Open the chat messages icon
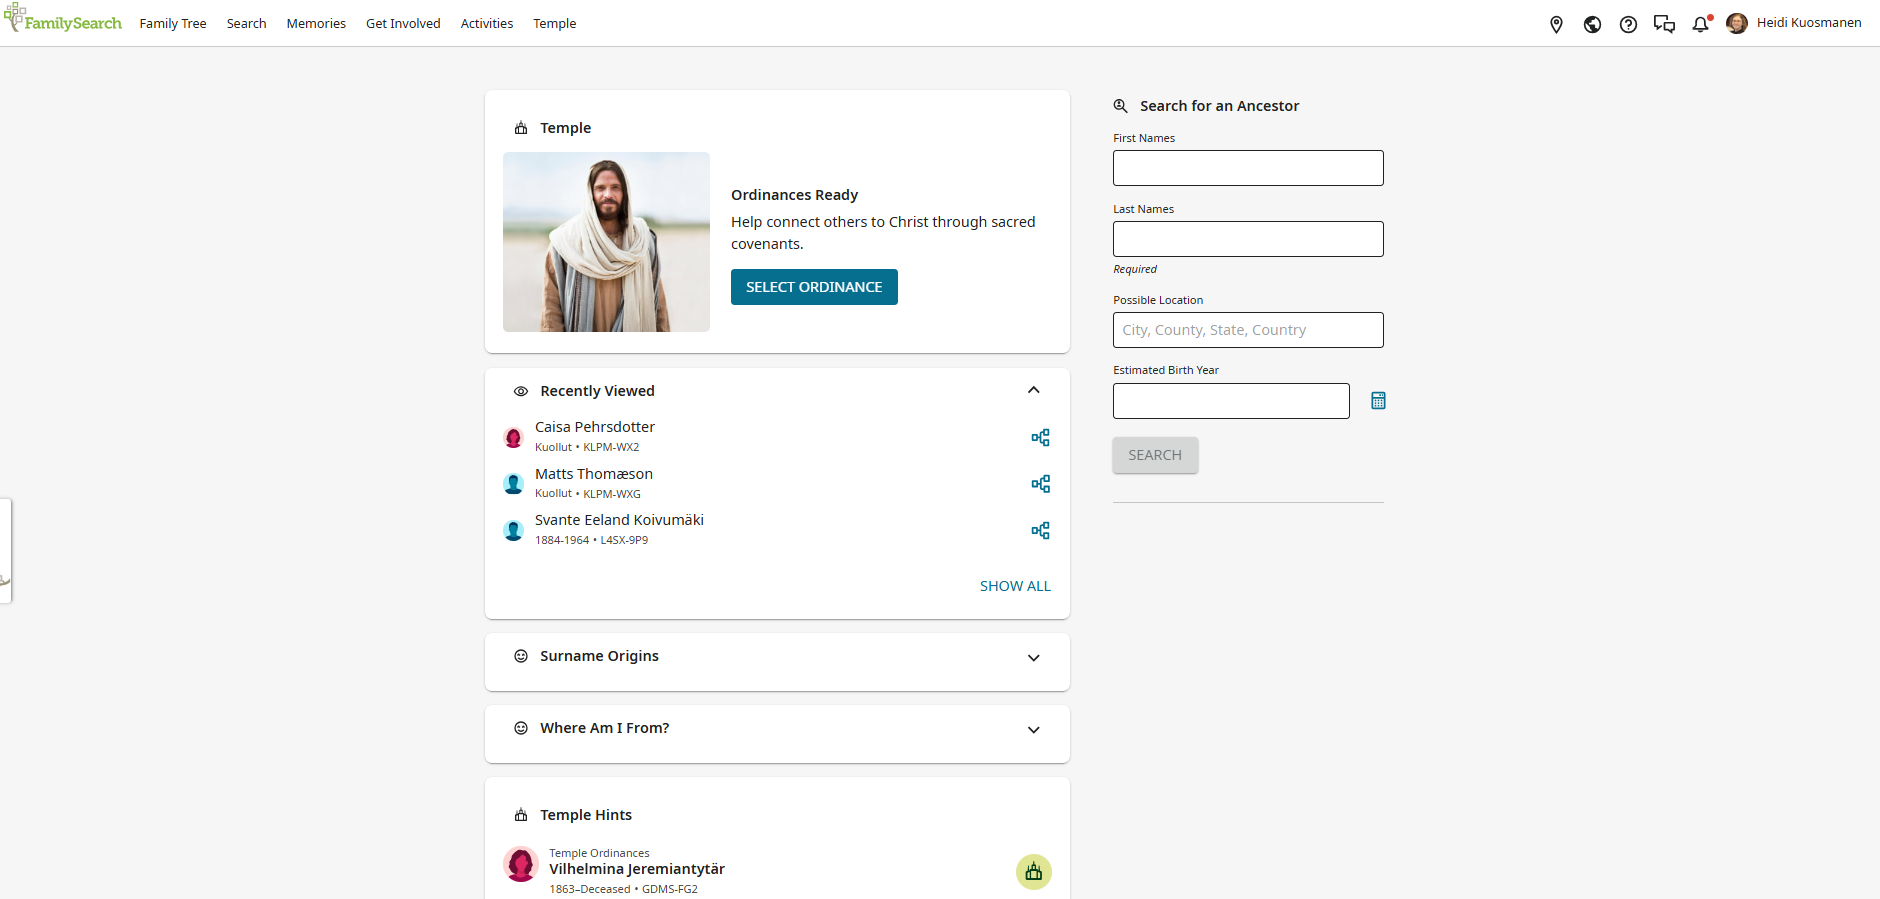This screenshot has width=1880, height=899. click(1664, 24)
